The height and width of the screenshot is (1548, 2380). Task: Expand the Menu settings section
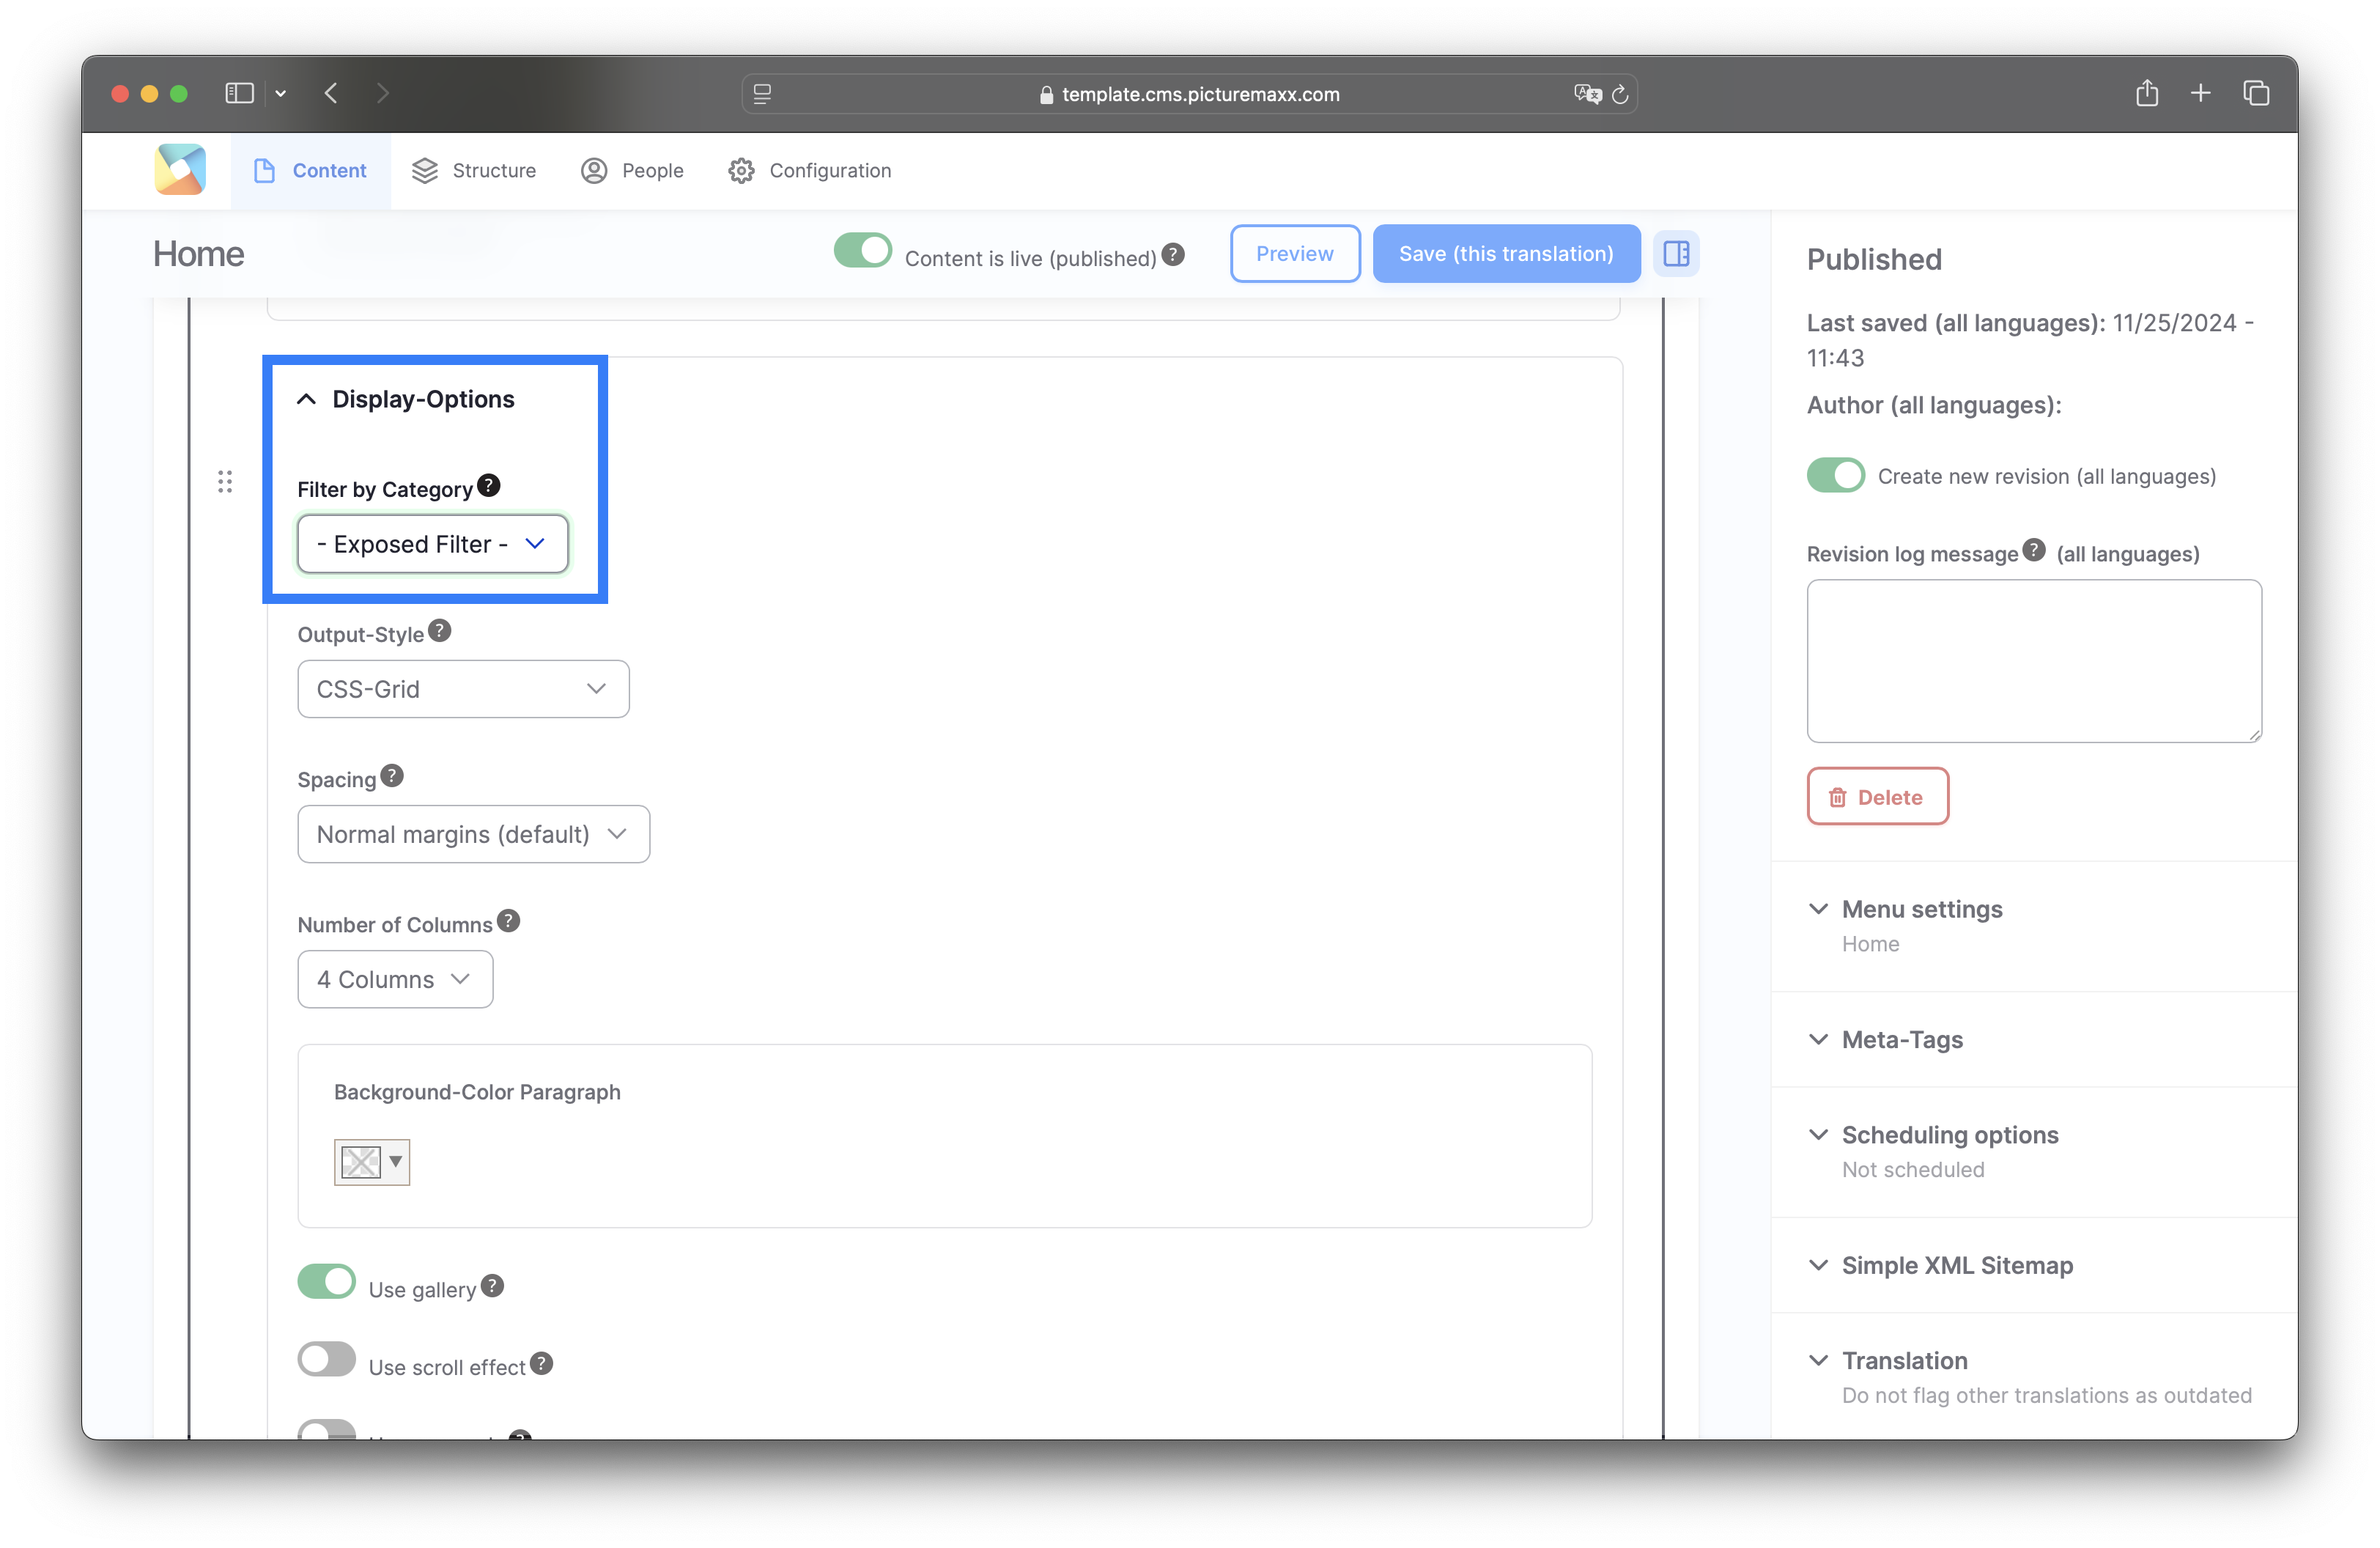[1922, 909]
